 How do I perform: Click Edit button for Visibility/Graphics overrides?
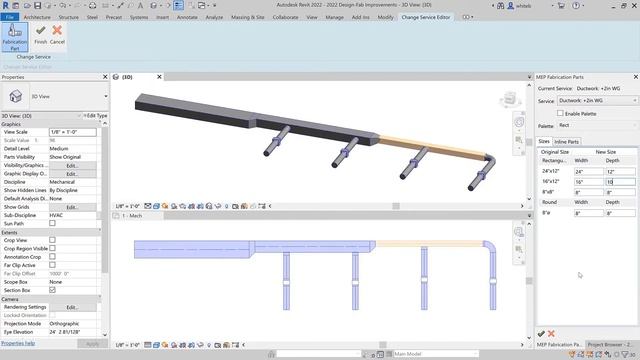point(72,166)
